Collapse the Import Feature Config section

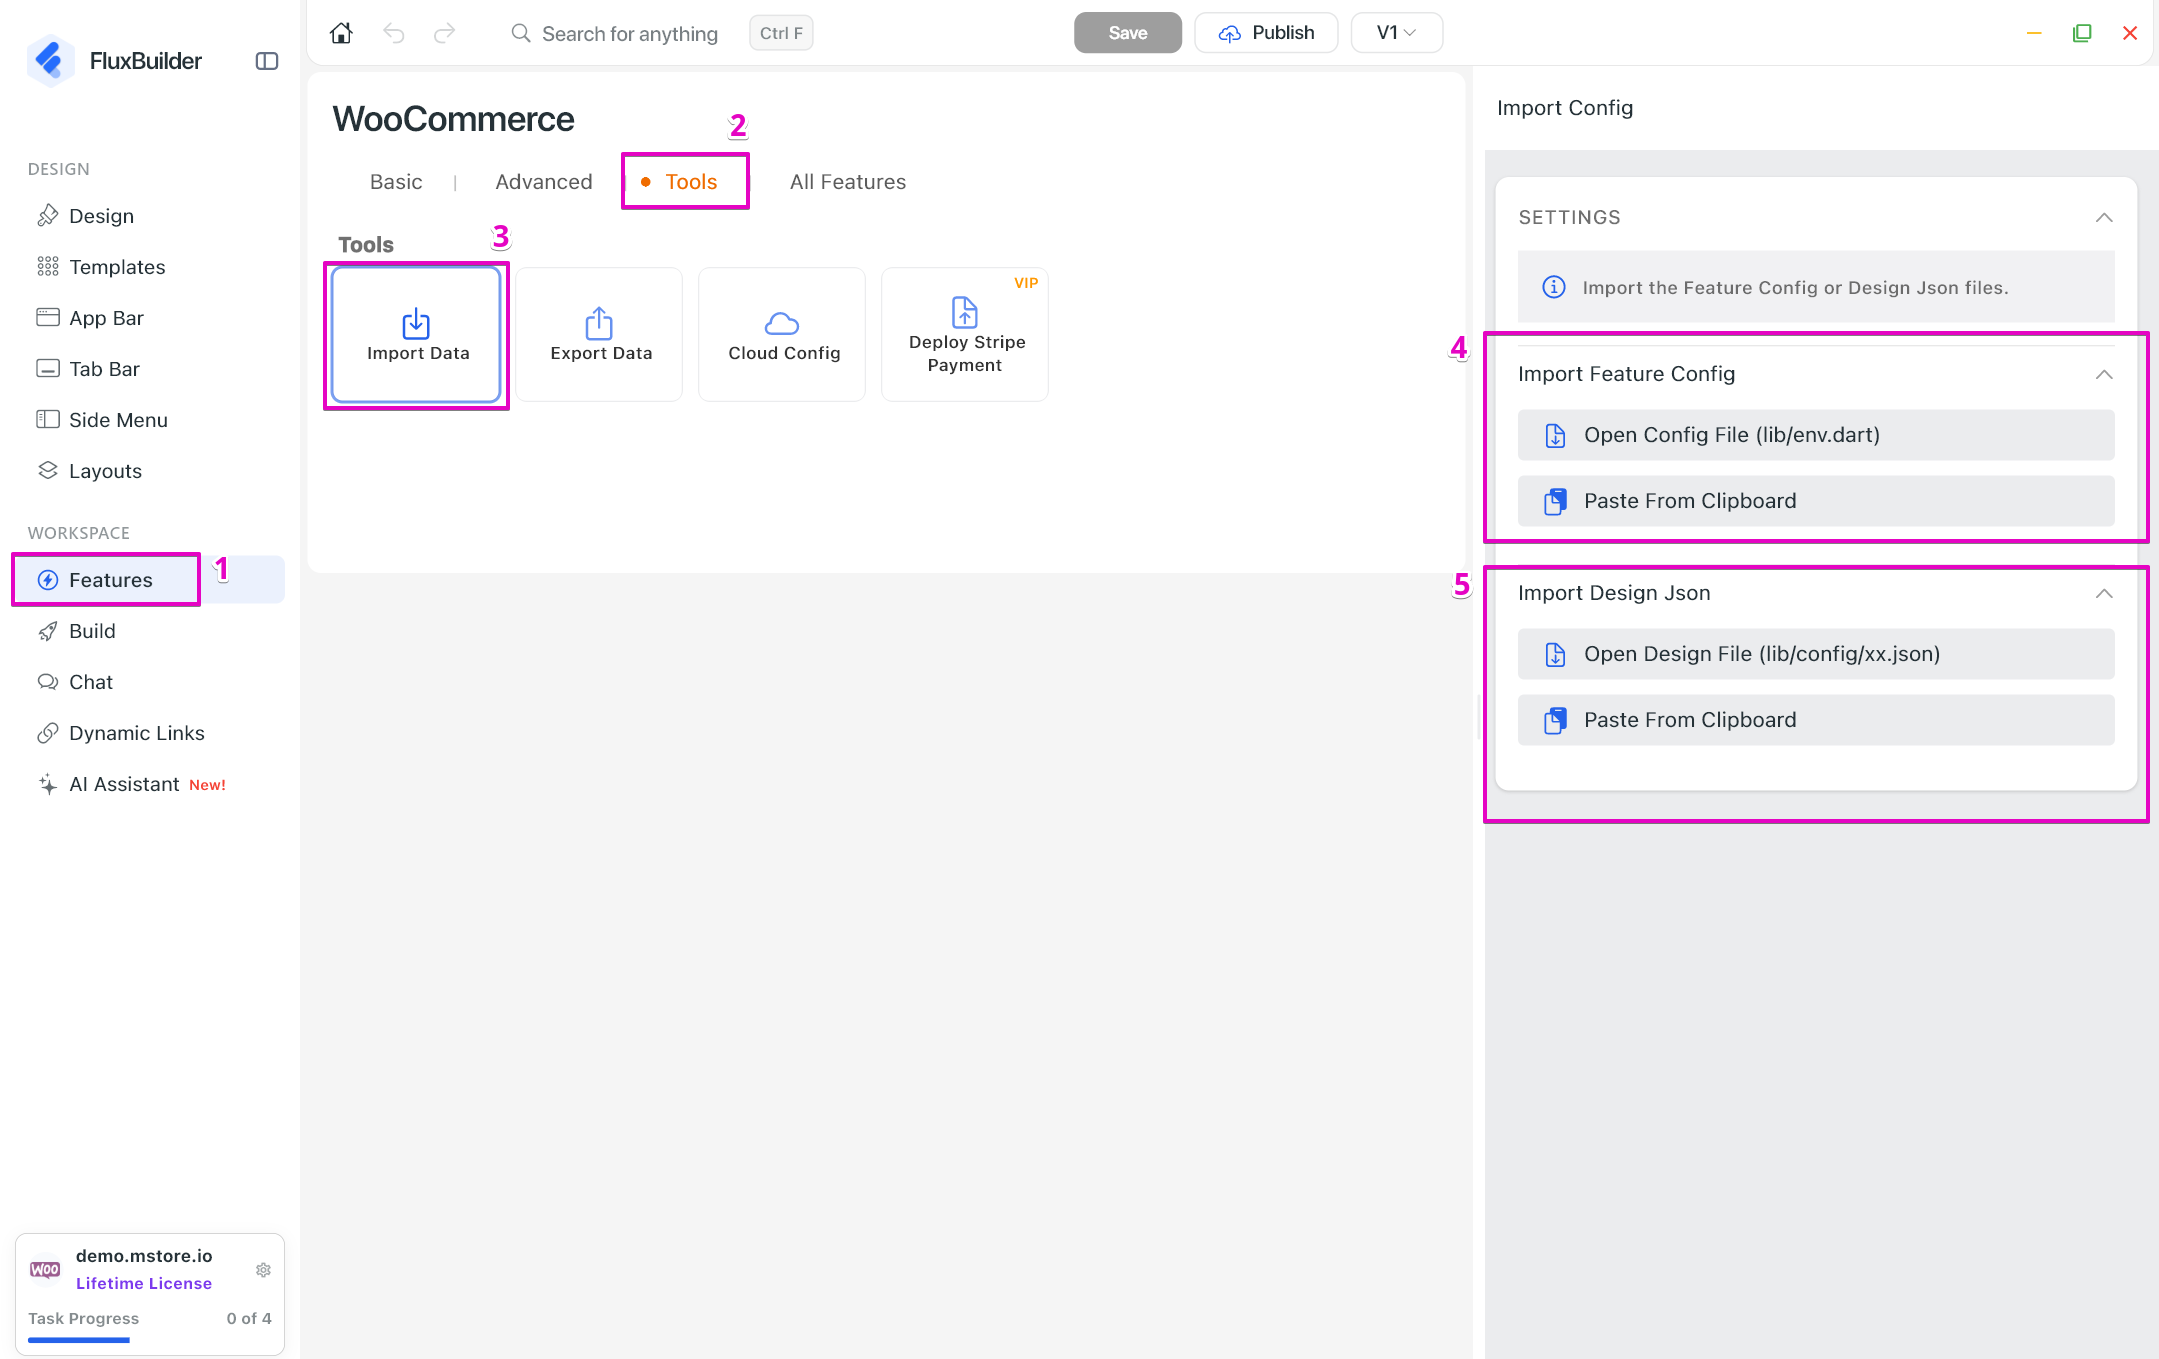pos(2104,374)
